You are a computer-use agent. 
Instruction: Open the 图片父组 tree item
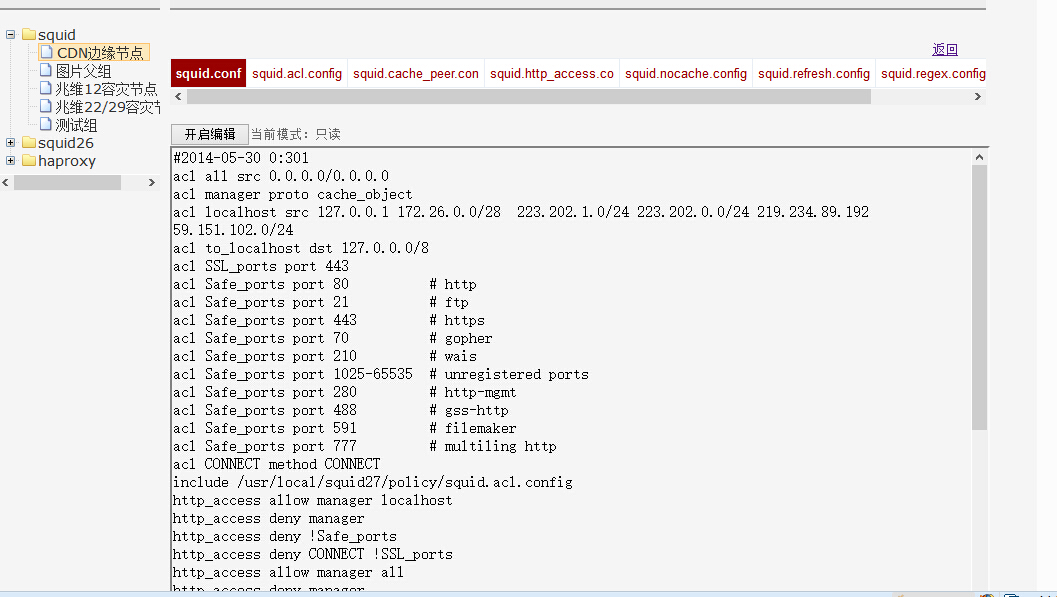pos(83,71)
